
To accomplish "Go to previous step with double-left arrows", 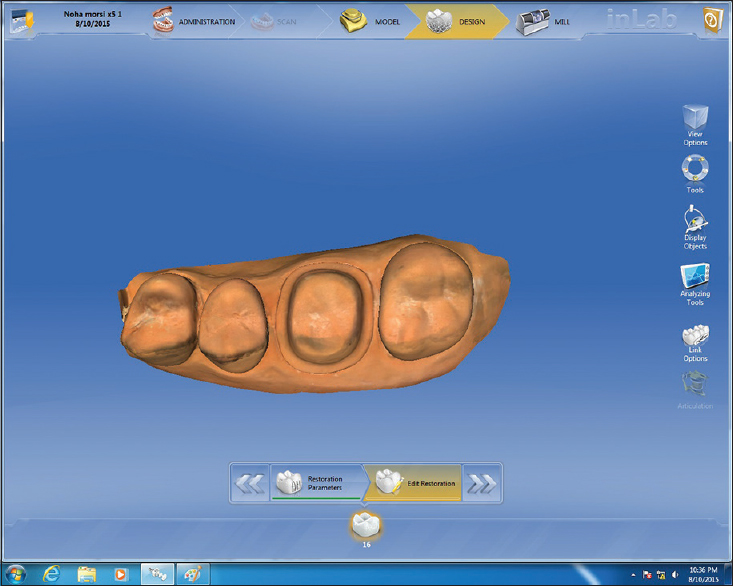I will coord(250,484).
